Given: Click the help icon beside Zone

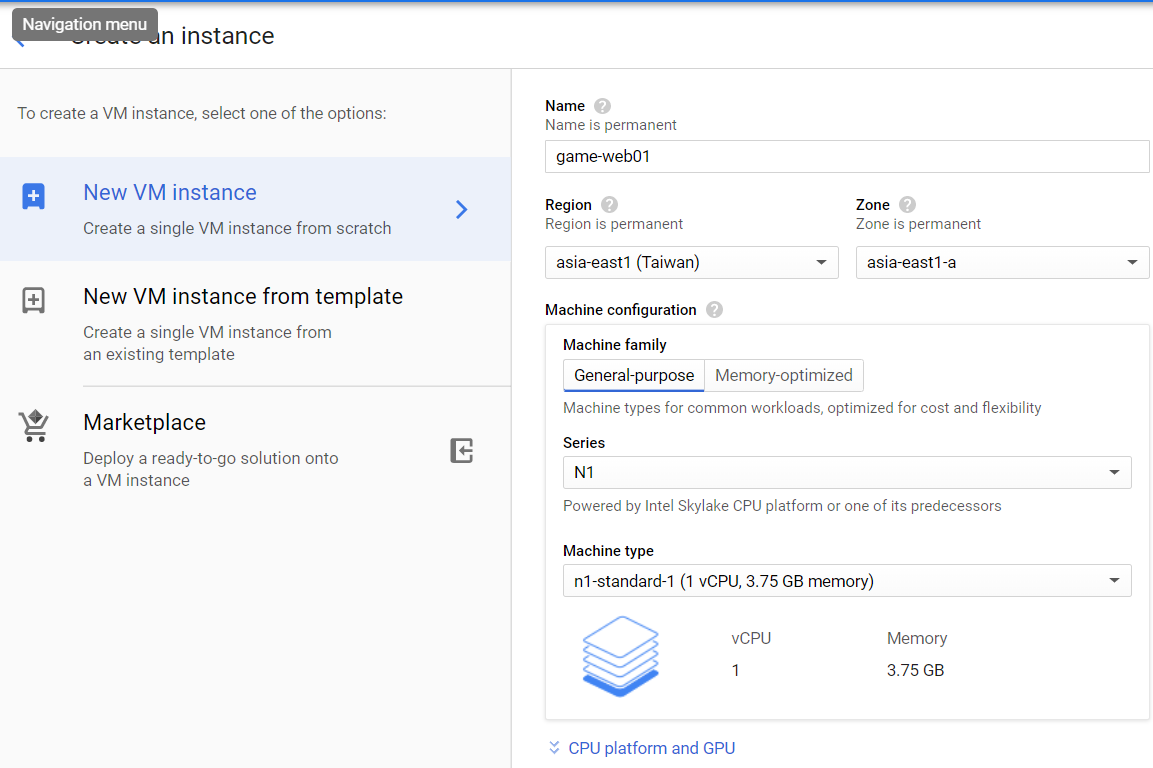Looking at the screenshot, I should 907,205.
